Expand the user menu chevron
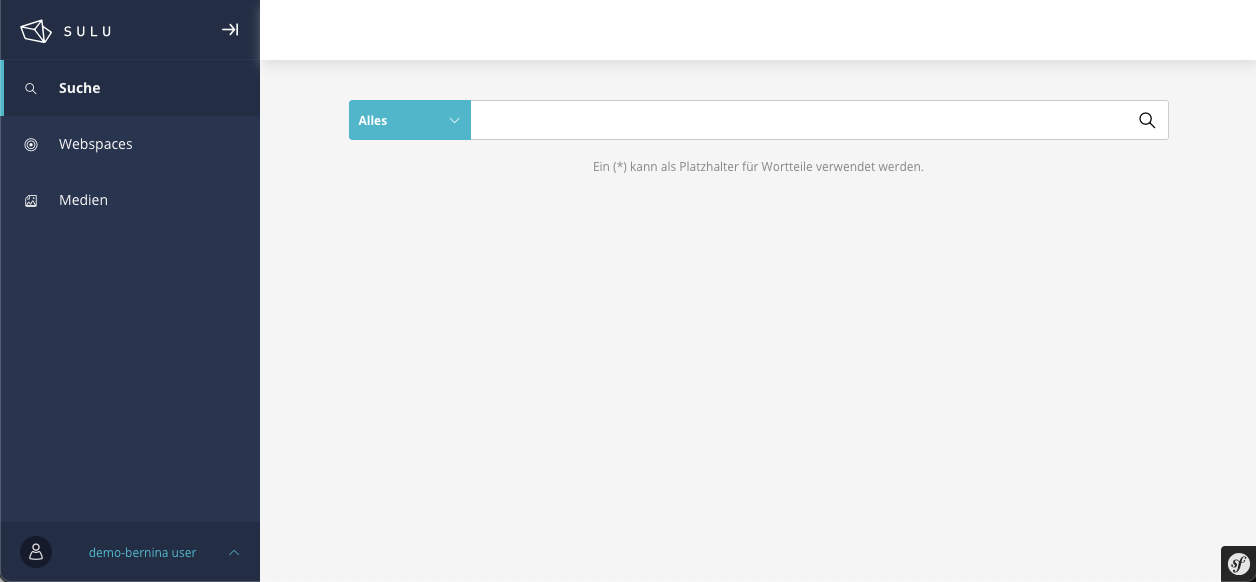 pos(234,552)
